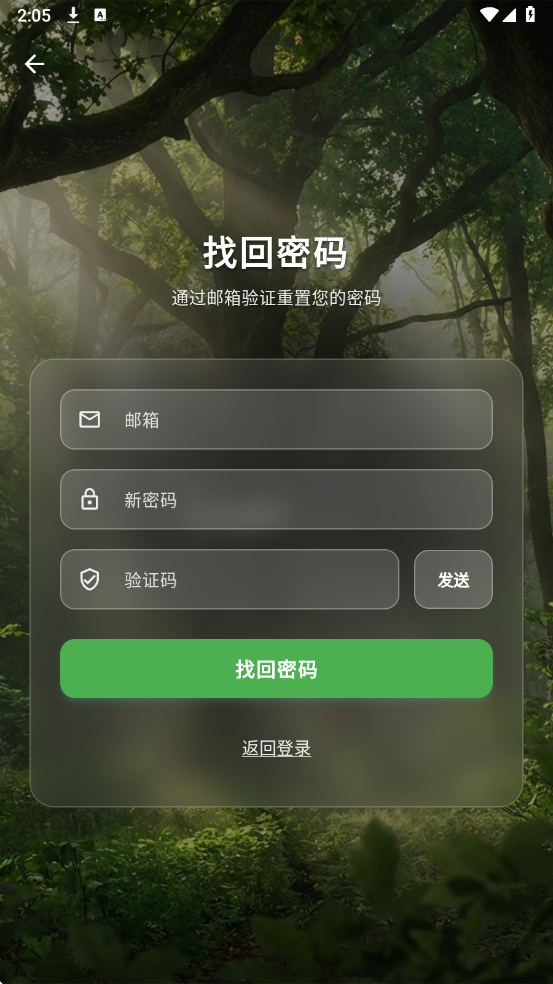The image size is (553, 984).
Task: Click 发送 to send verification code
Action: (453, 580)
